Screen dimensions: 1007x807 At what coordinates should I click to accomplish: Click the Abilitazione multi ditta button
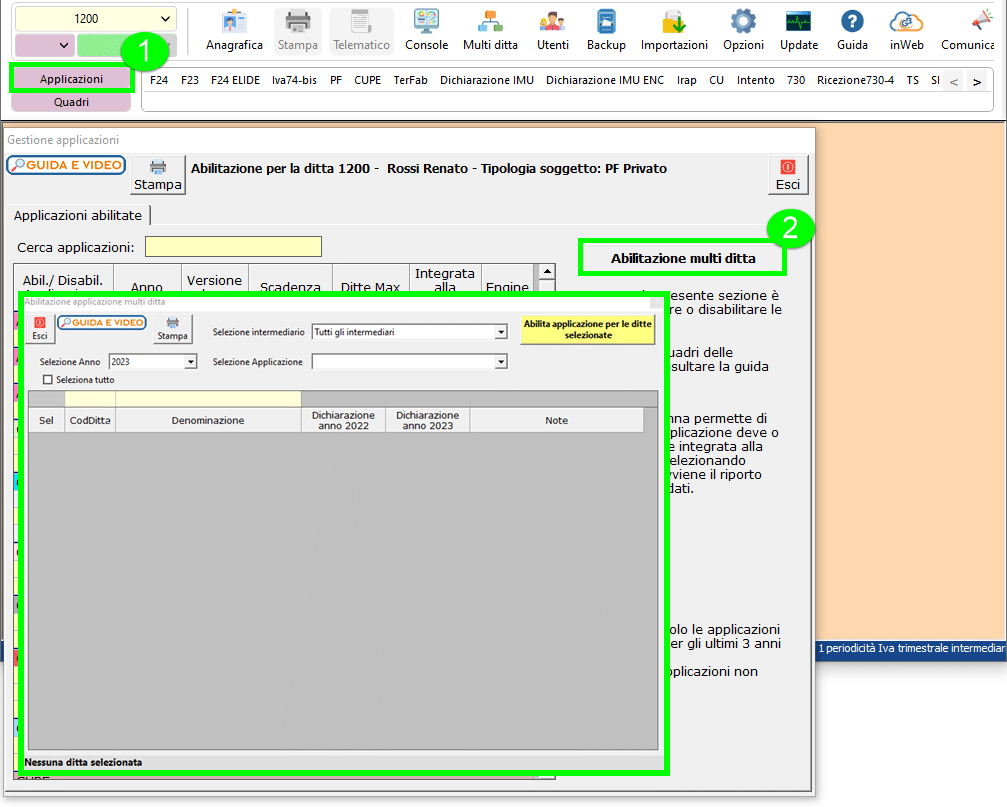point(682,258)
